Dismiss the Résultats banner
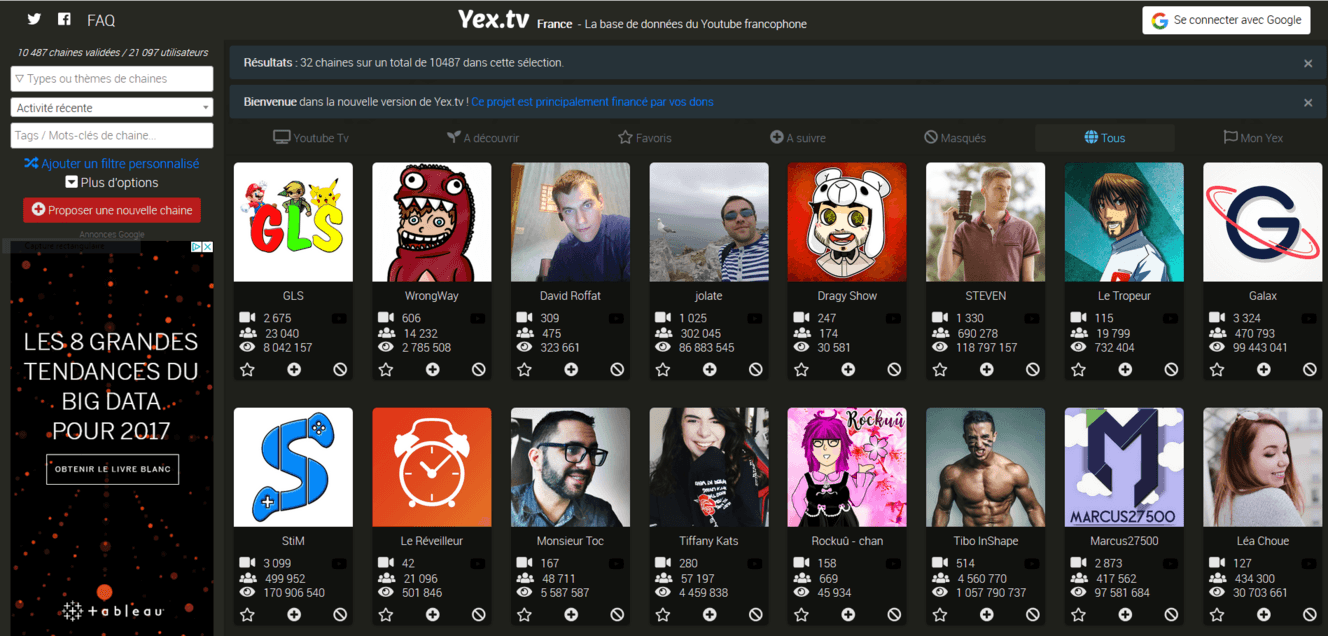 1308,63
